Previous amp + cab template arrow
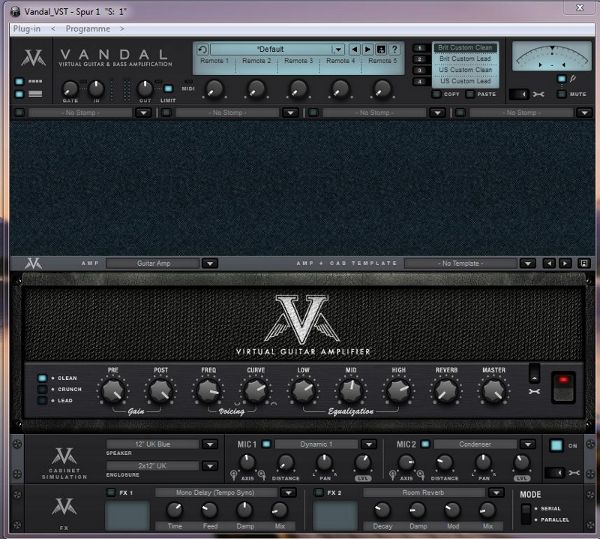Screen dimensions: 600x539 [x=549, y=263]
